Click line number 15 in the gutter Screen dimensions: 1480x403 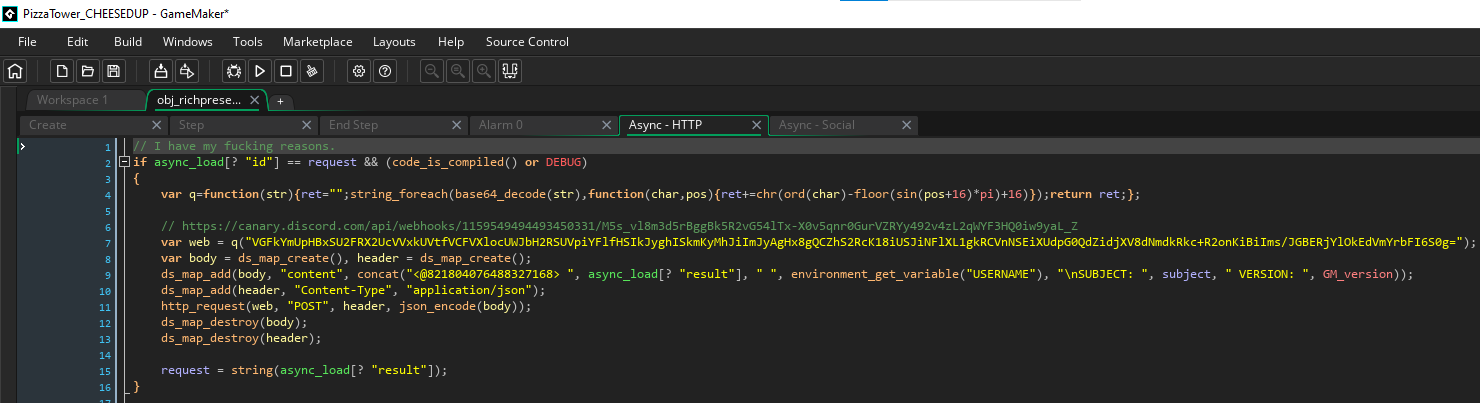click(x=107, y=370)
